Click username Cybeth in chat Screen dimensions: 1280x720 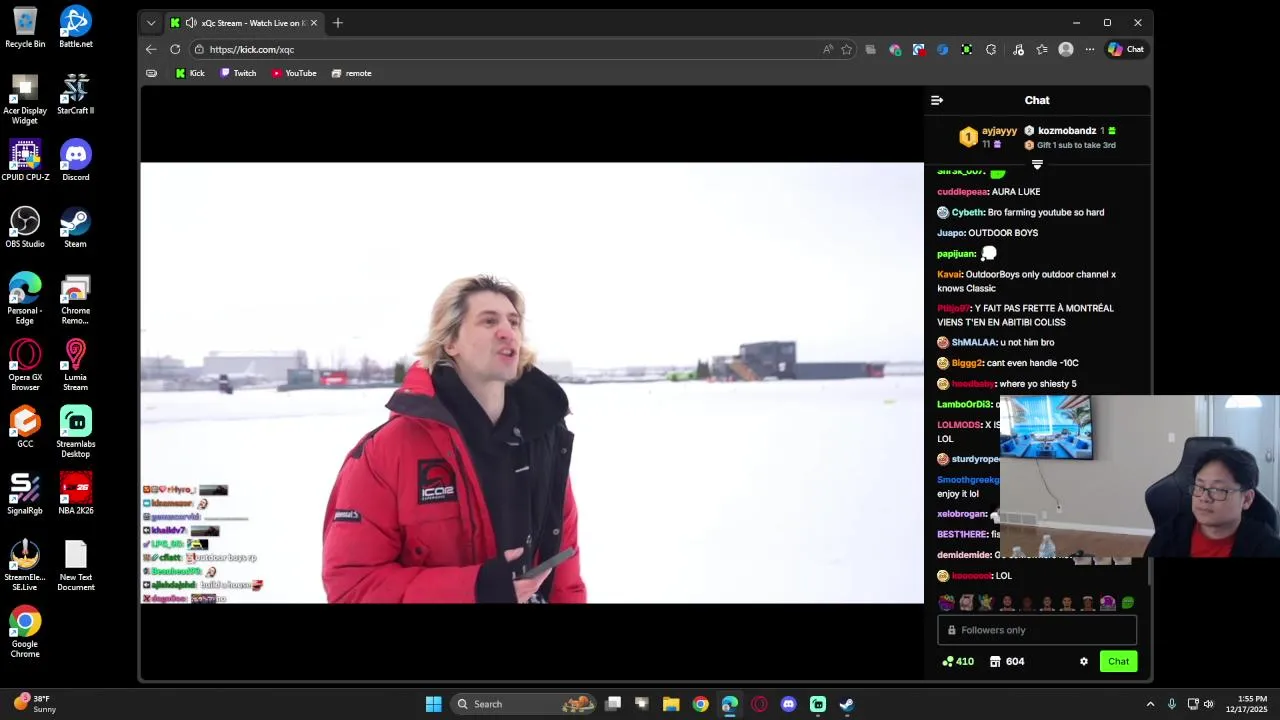point(967,212)
